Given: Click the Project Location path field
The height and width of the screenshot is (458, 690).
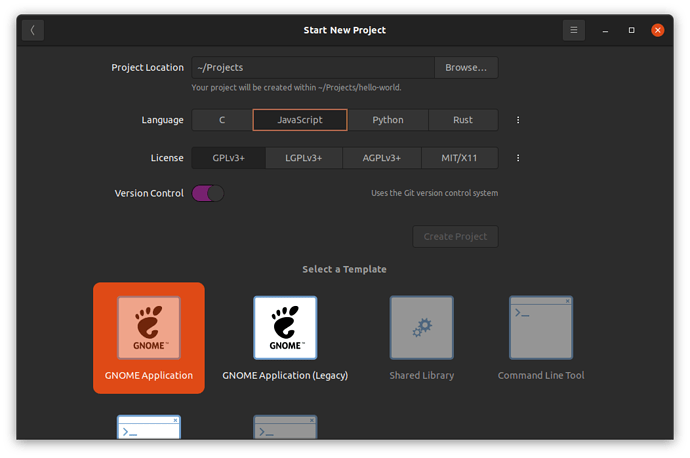Looking at the screenshot, I should (x=313, y=67).
